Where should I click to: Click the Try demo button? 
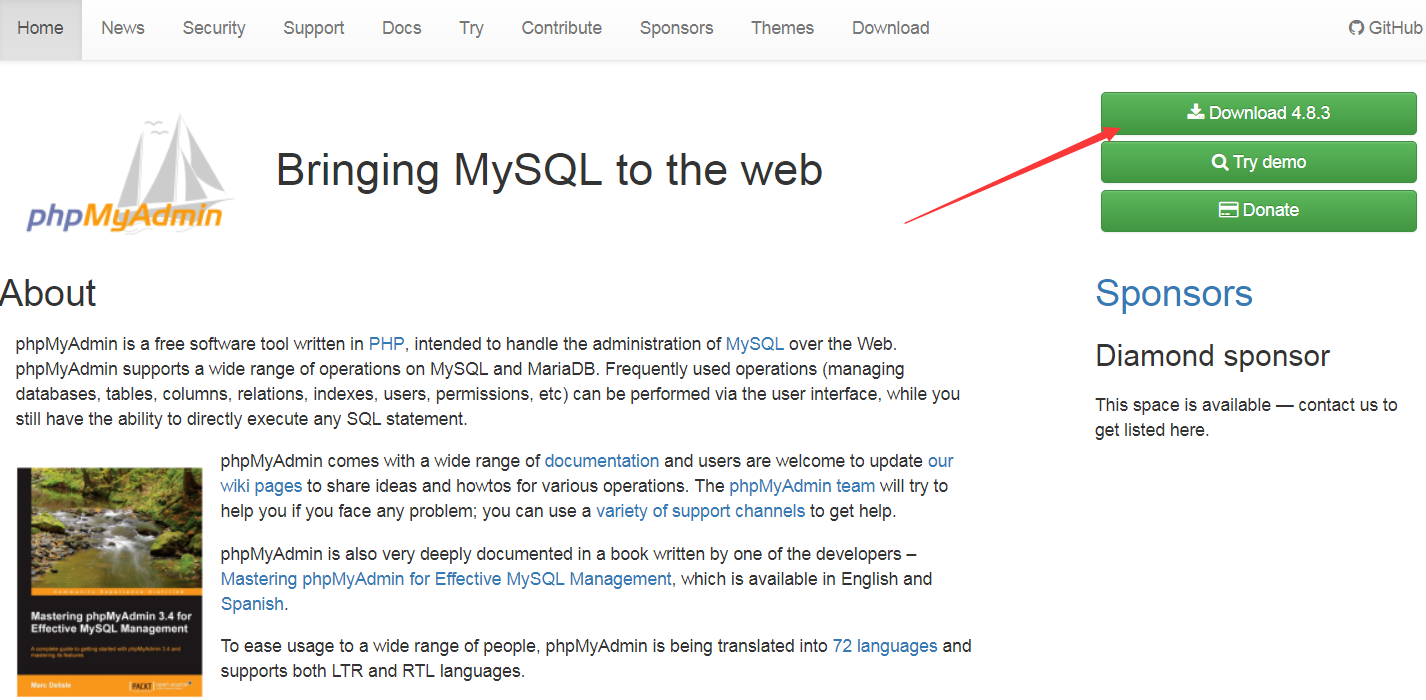[1259, 162]
